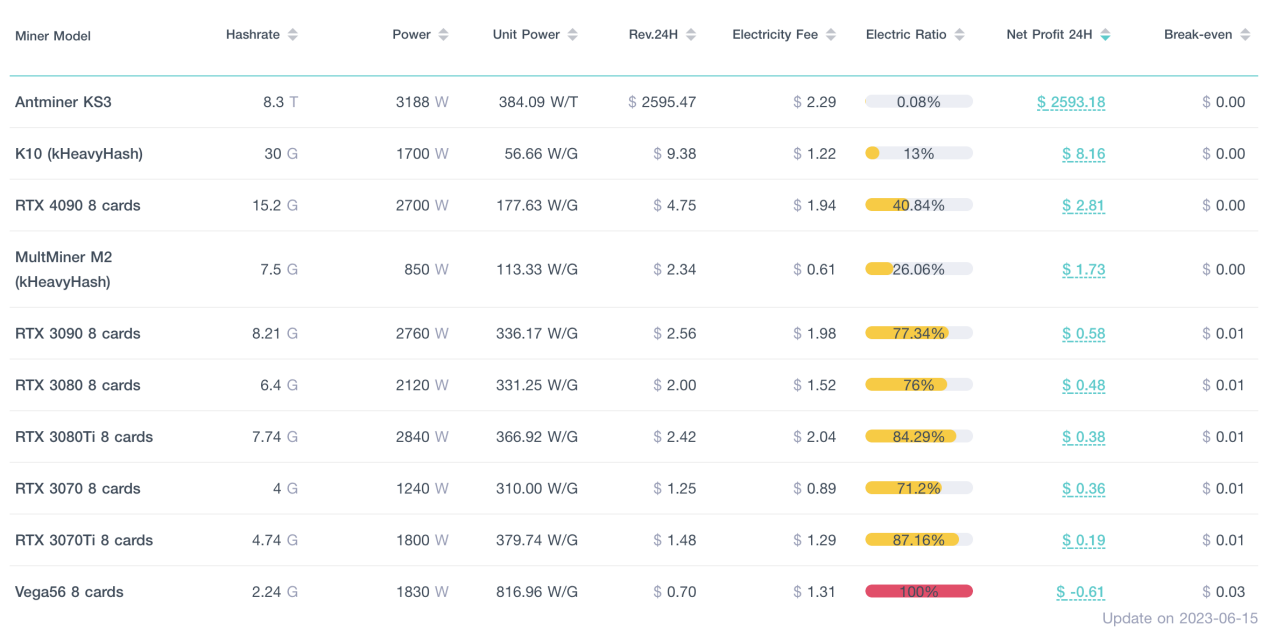Viewport: 1269px width, 633px height.
Task: Click the Electric Ratio header label
Action: [905, 33]
